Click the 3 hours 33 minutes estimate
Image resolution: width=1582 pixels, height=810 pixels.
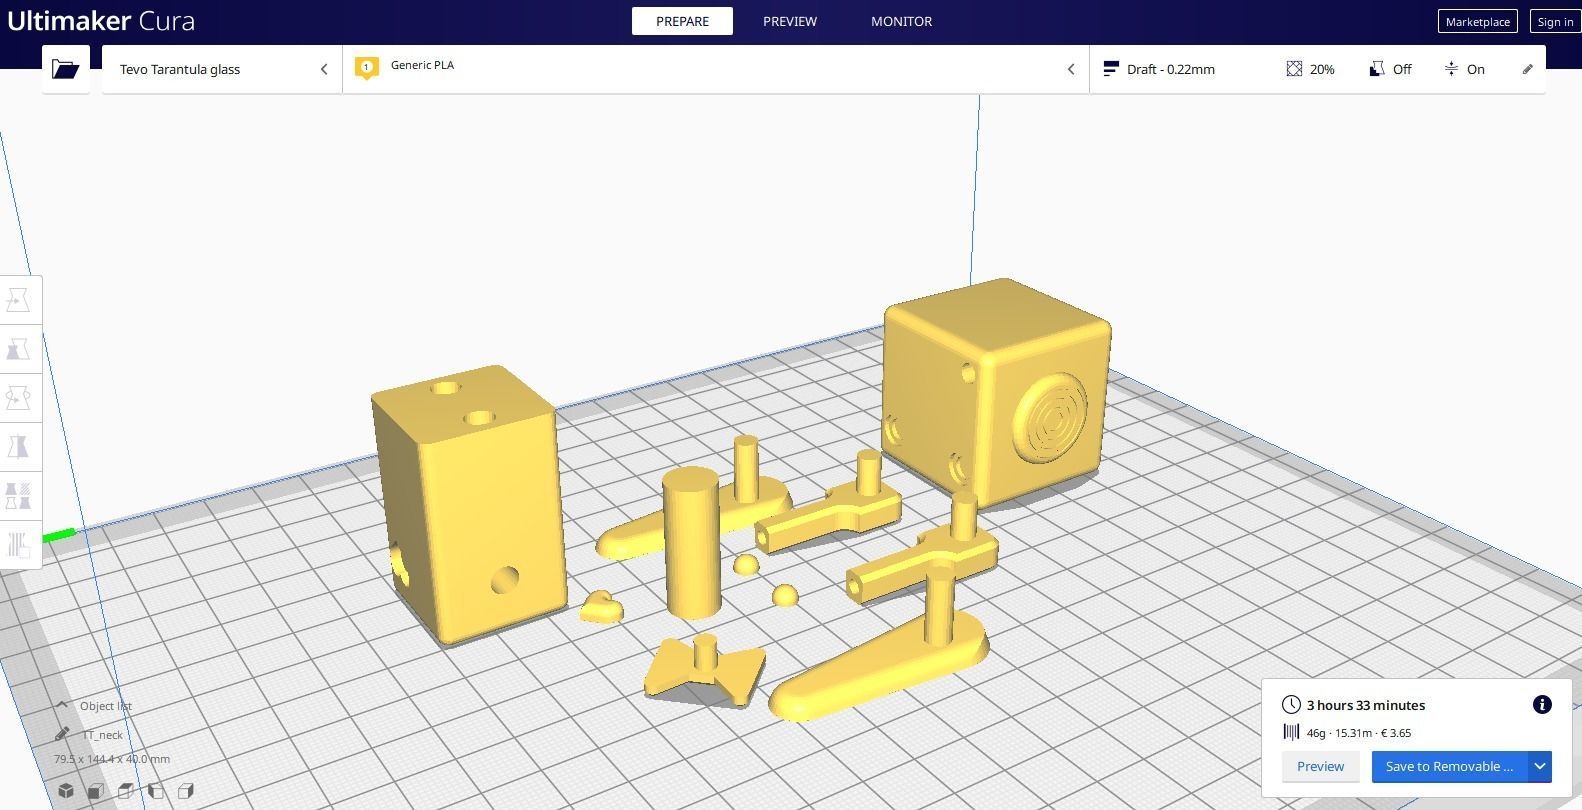click(1365, 705)
